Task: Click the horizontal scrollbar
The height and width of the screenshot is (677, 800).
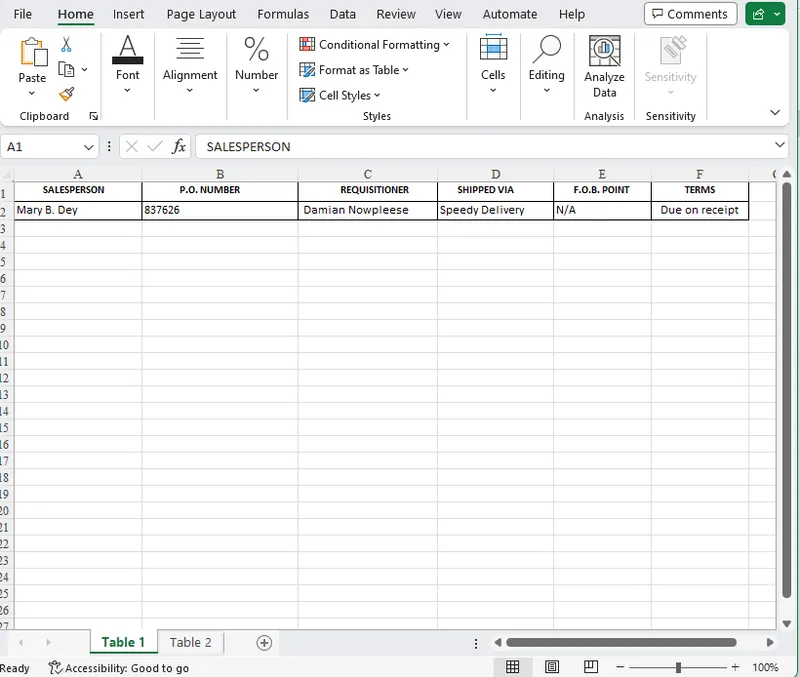Action: (x=621, y=642)
